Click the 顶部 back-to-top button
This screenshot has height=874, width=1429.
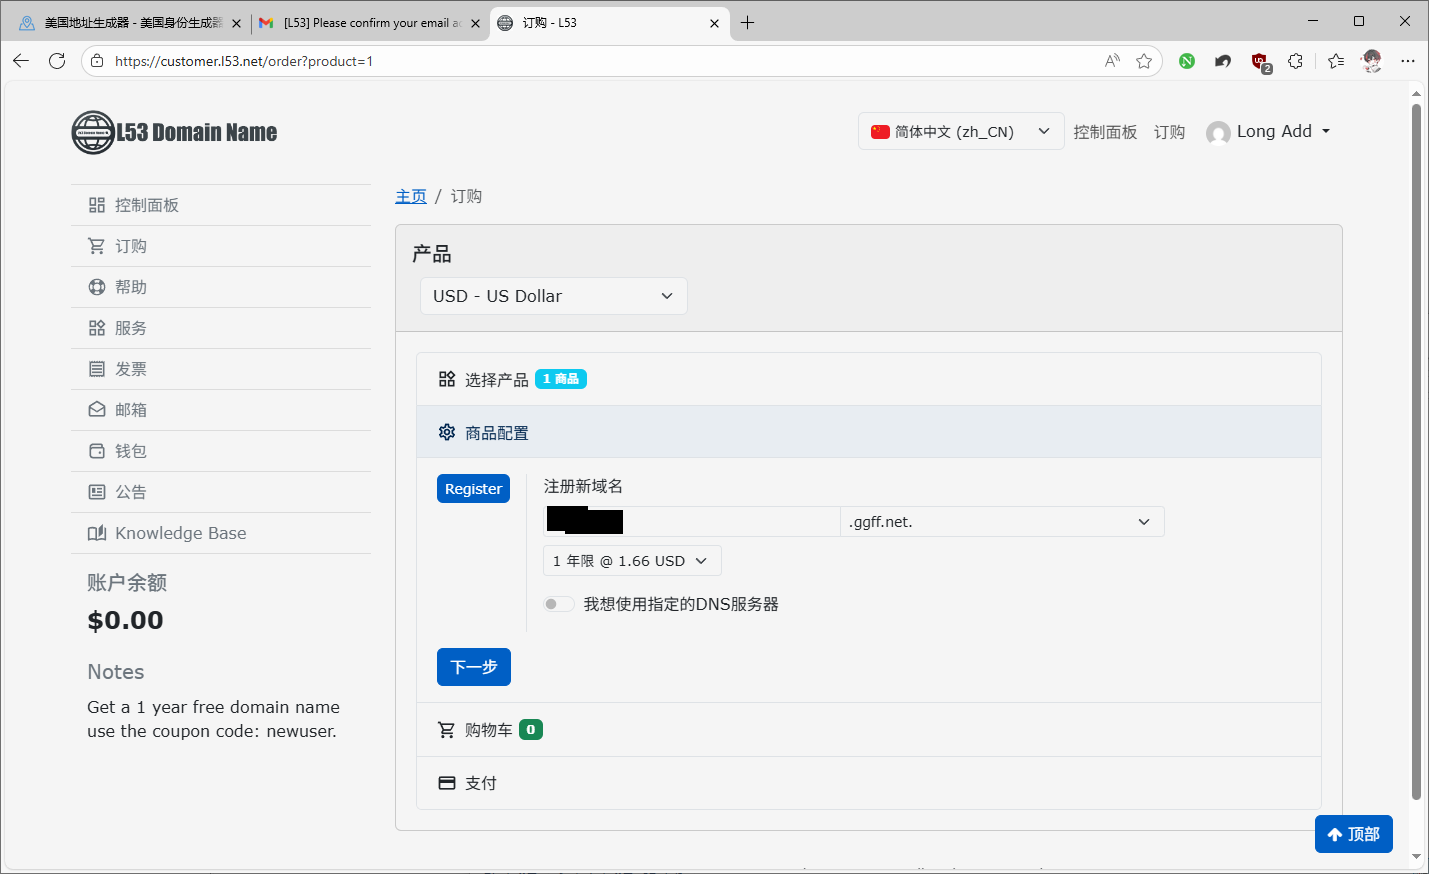point(1353,834)
